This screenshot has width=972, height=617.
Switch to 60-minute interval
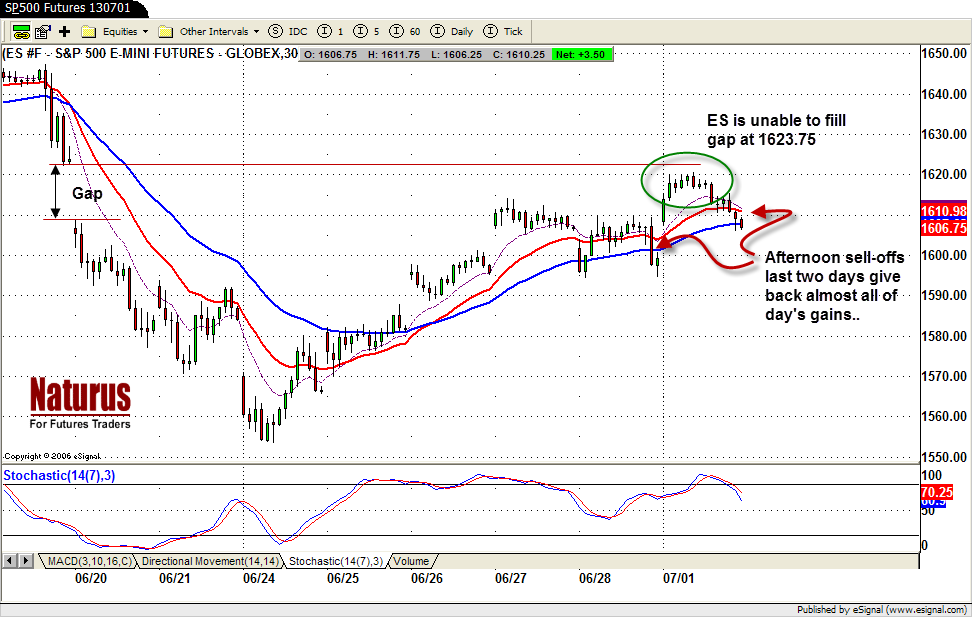402,31
